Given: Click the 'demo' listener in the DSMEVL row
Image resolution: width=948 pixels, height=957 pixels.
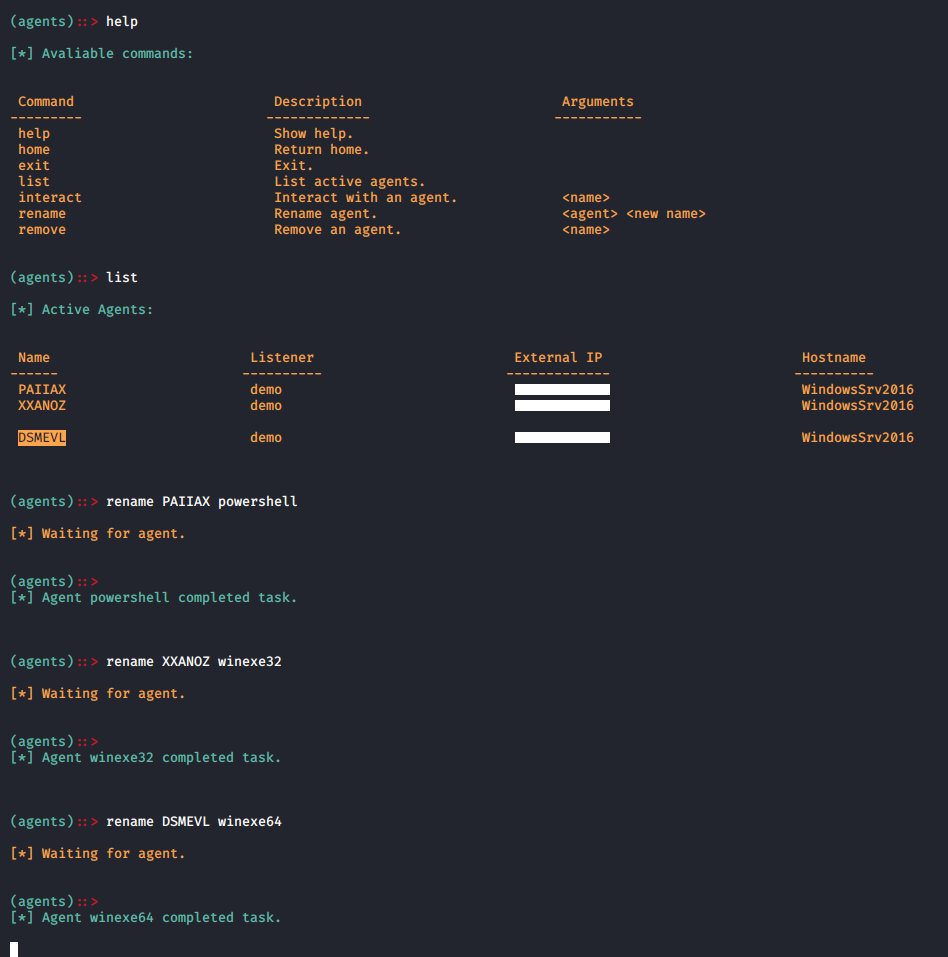Looking at the screenshot, I should pyautogui.click(x=266, y=437).
